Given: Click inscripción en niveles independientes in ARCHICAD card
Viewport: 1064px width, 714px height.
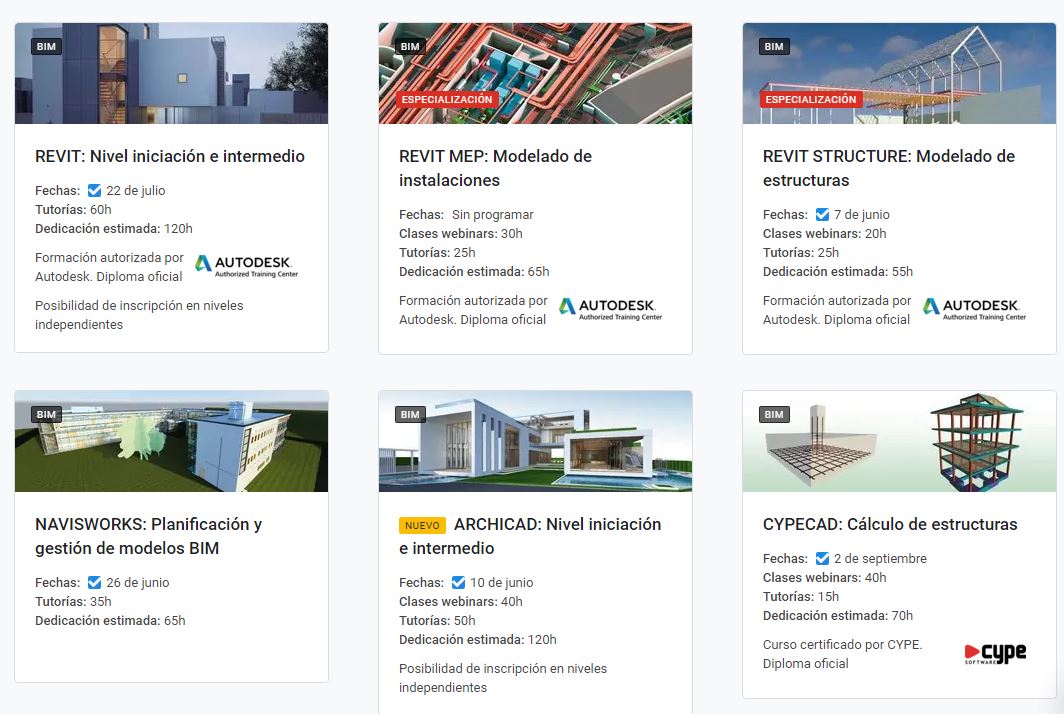Looking at the screenshot, I should coord(503,678).
